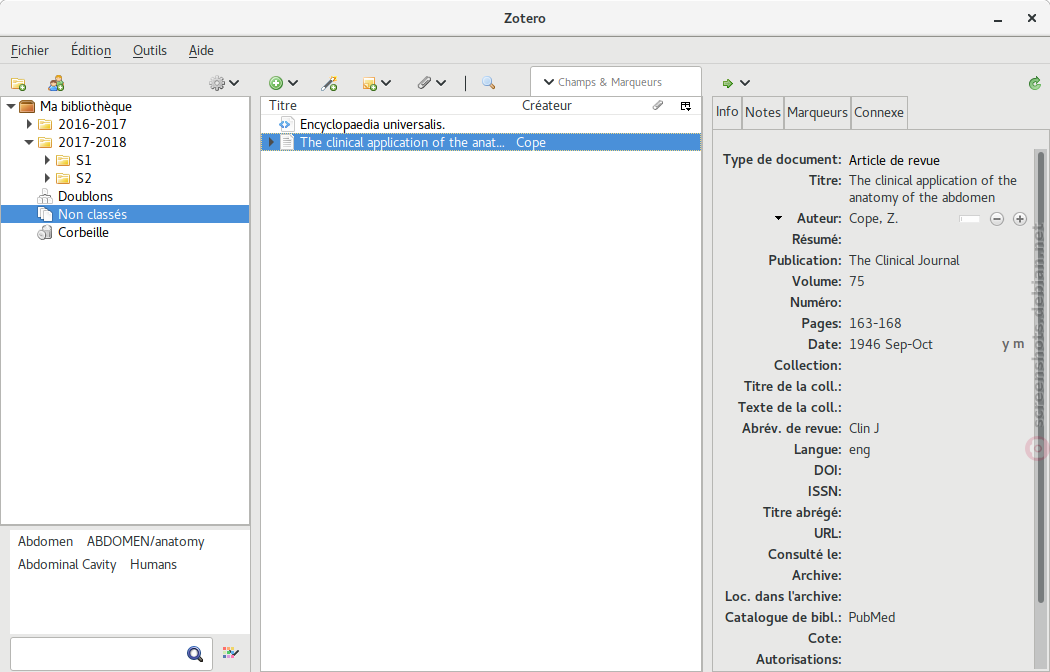Edit the Date value 1946 Sep-Oct
Screen dimensions: 1050x672
click(x=891, y=345)
